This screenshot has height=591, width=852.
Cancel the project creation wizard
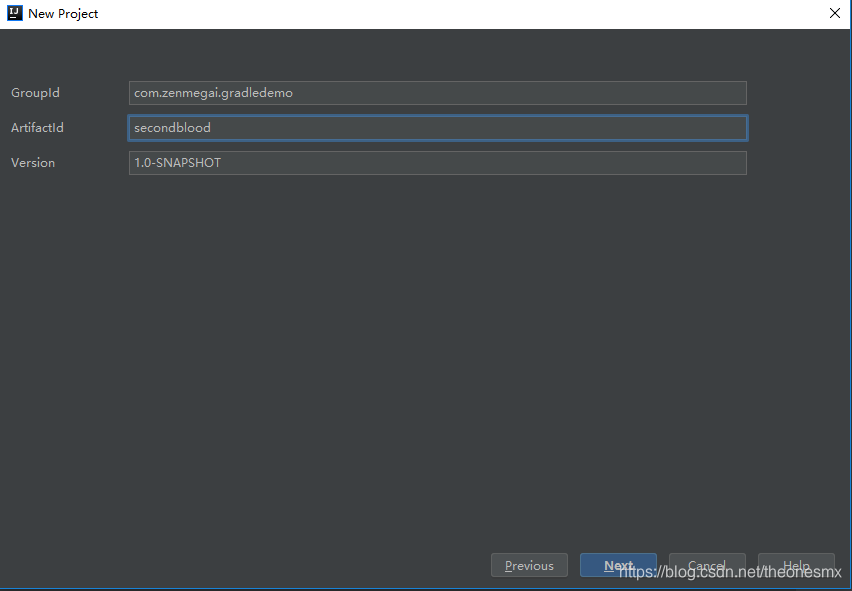point(707,565)
